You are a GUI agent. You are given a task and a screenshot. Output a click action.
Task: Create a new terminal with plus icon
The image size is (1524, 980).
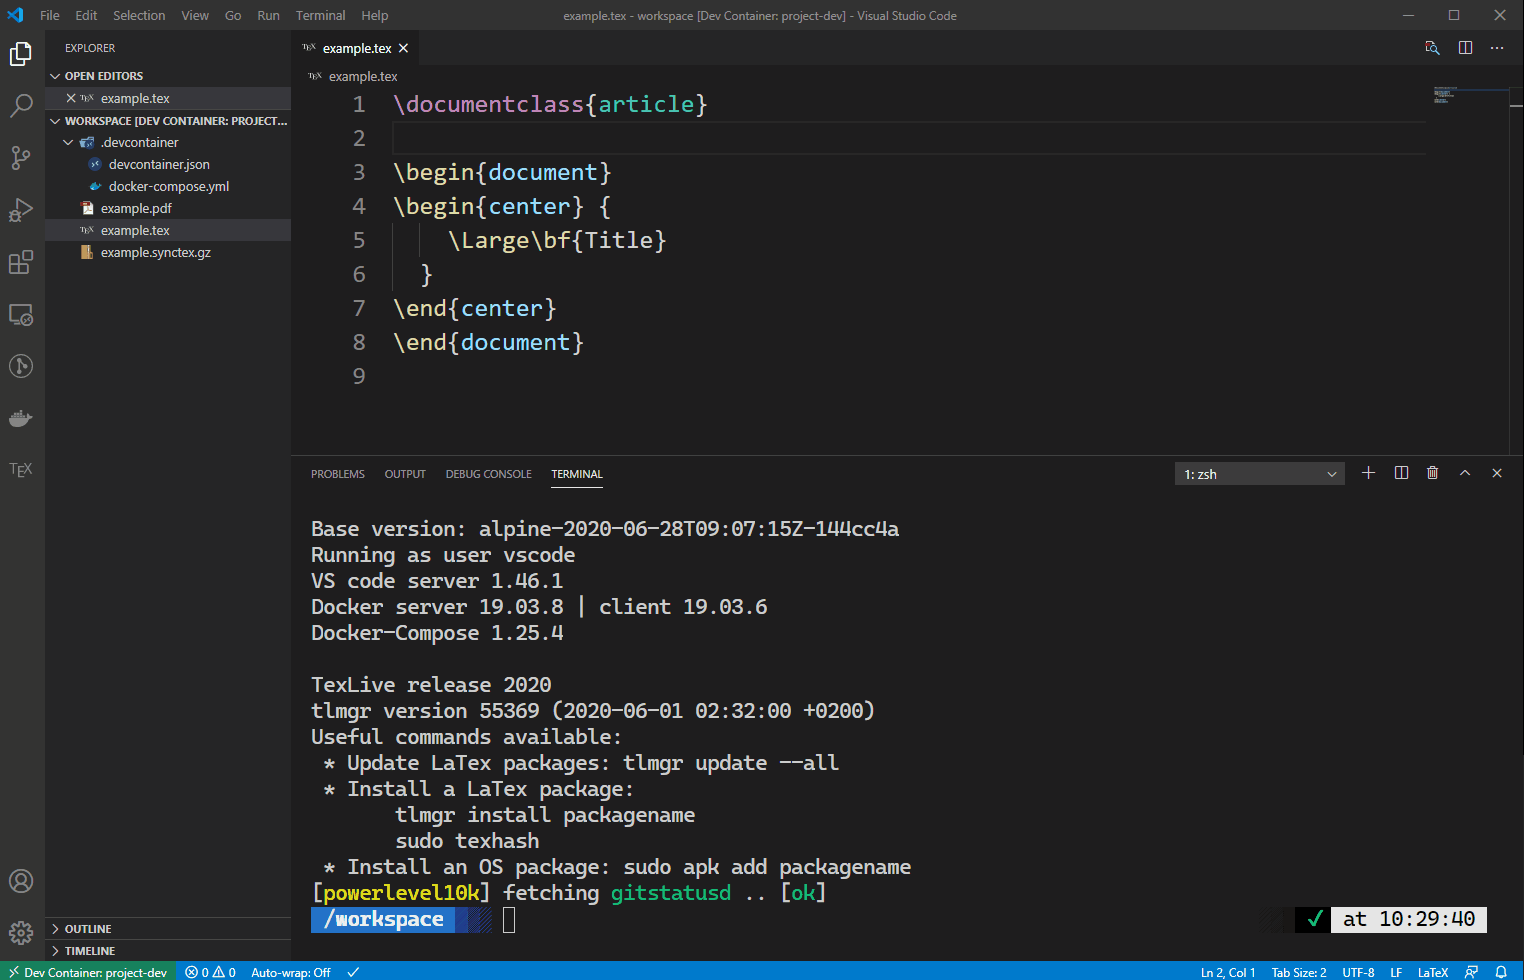pos(1369,473)
